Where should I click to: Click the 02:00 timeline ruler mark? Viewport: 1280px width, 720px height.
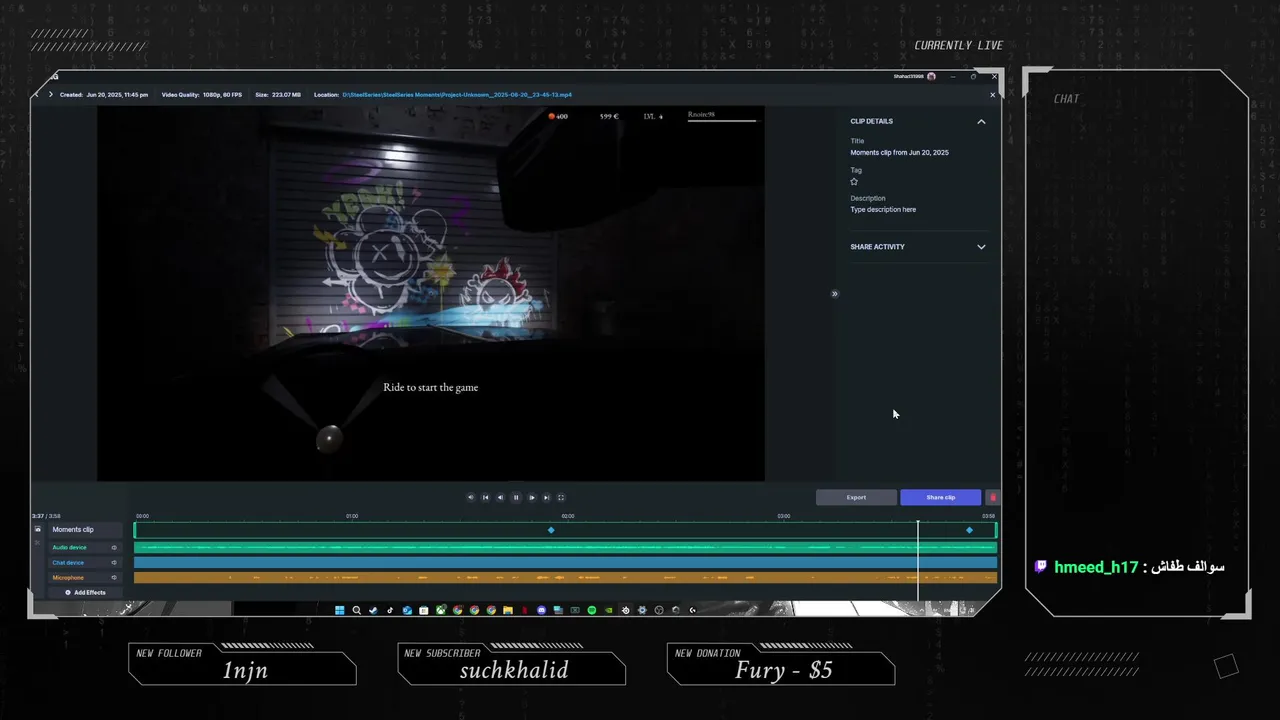568,516
